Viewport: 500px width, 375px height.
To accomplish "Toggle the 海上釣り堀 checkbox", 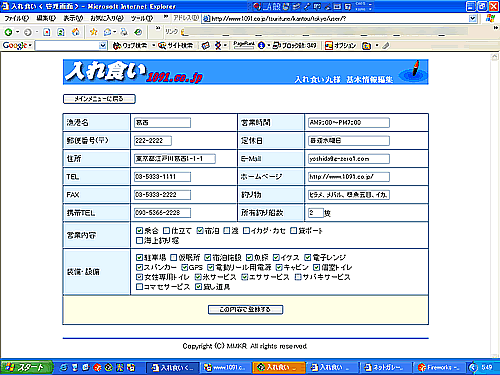I will 139,240.
